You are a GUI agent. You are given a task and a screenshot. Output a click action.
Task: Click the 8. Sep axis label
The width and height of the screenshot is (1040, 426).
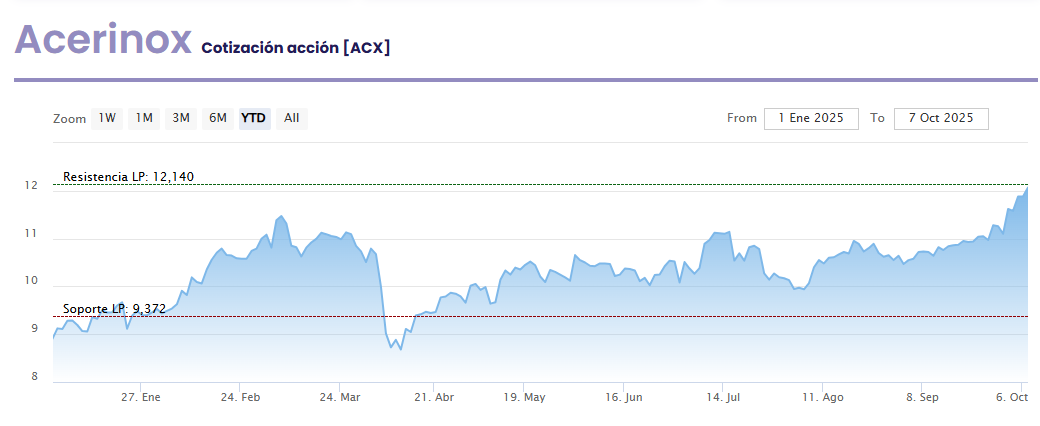922,397
